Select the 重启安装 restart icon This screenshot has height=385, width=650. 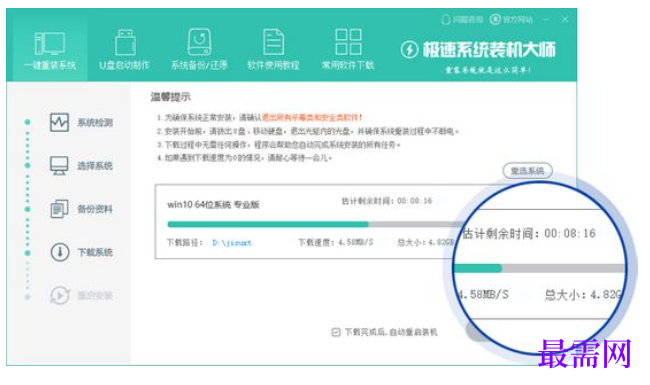click(x=59, y=295)
